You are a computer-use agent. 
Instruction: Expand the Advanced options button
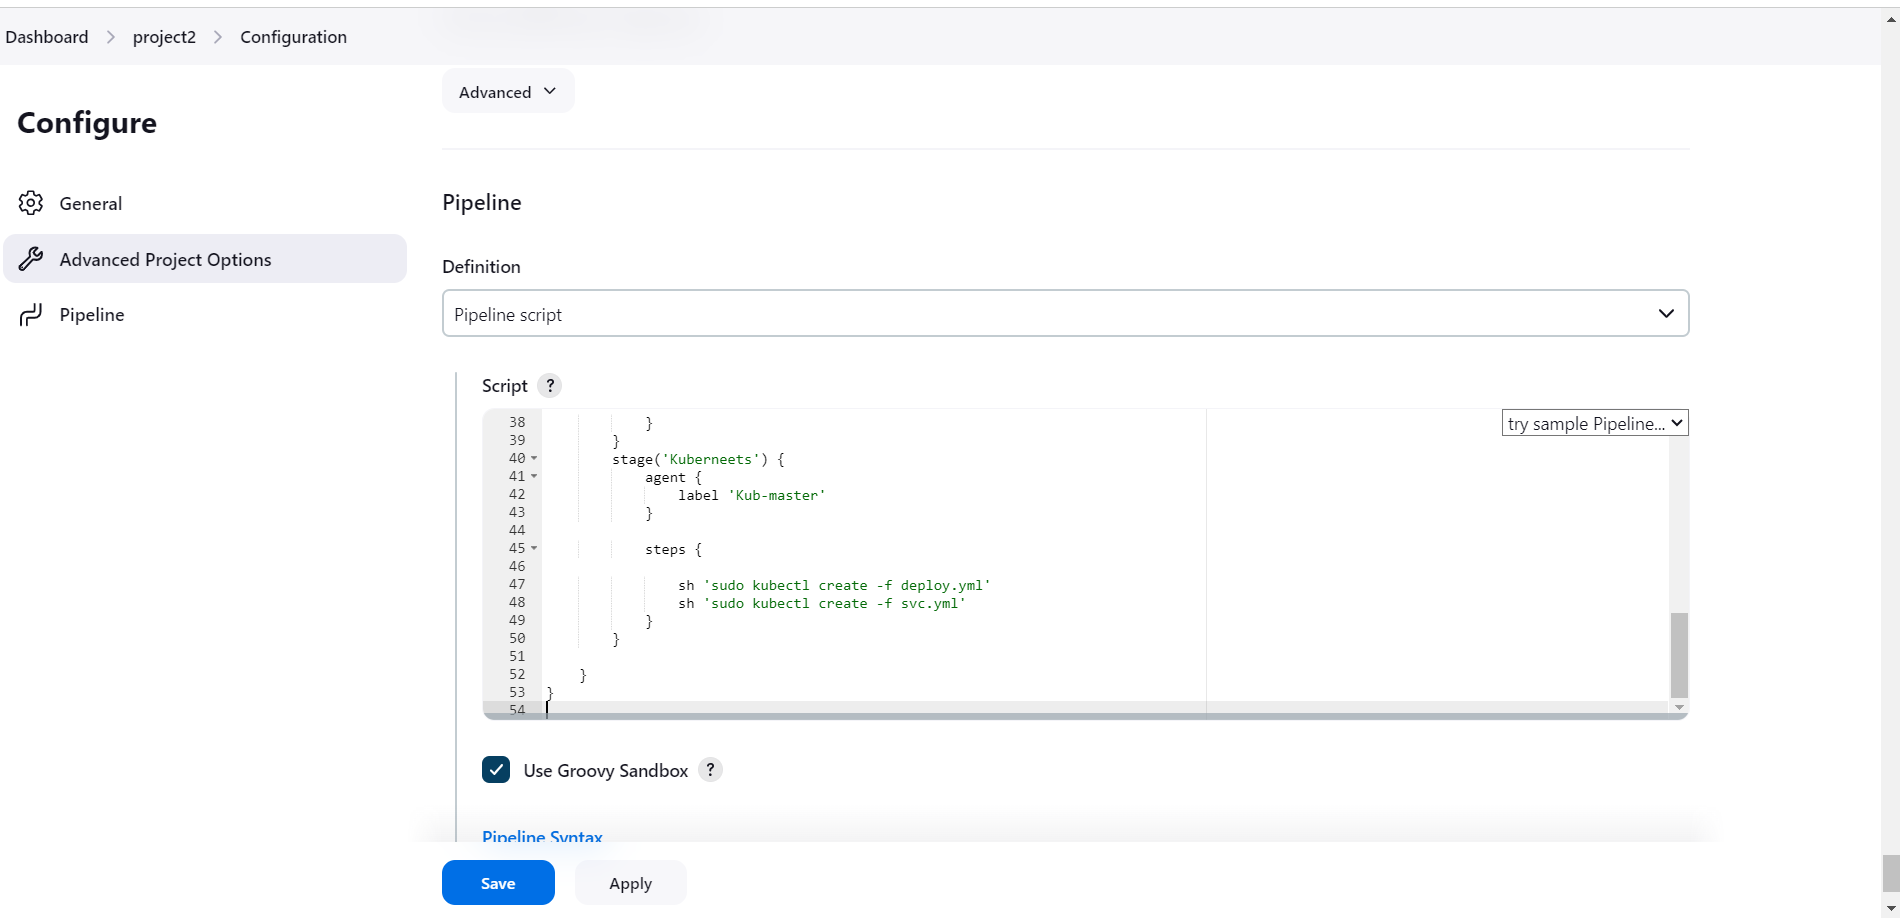point(507,92)
